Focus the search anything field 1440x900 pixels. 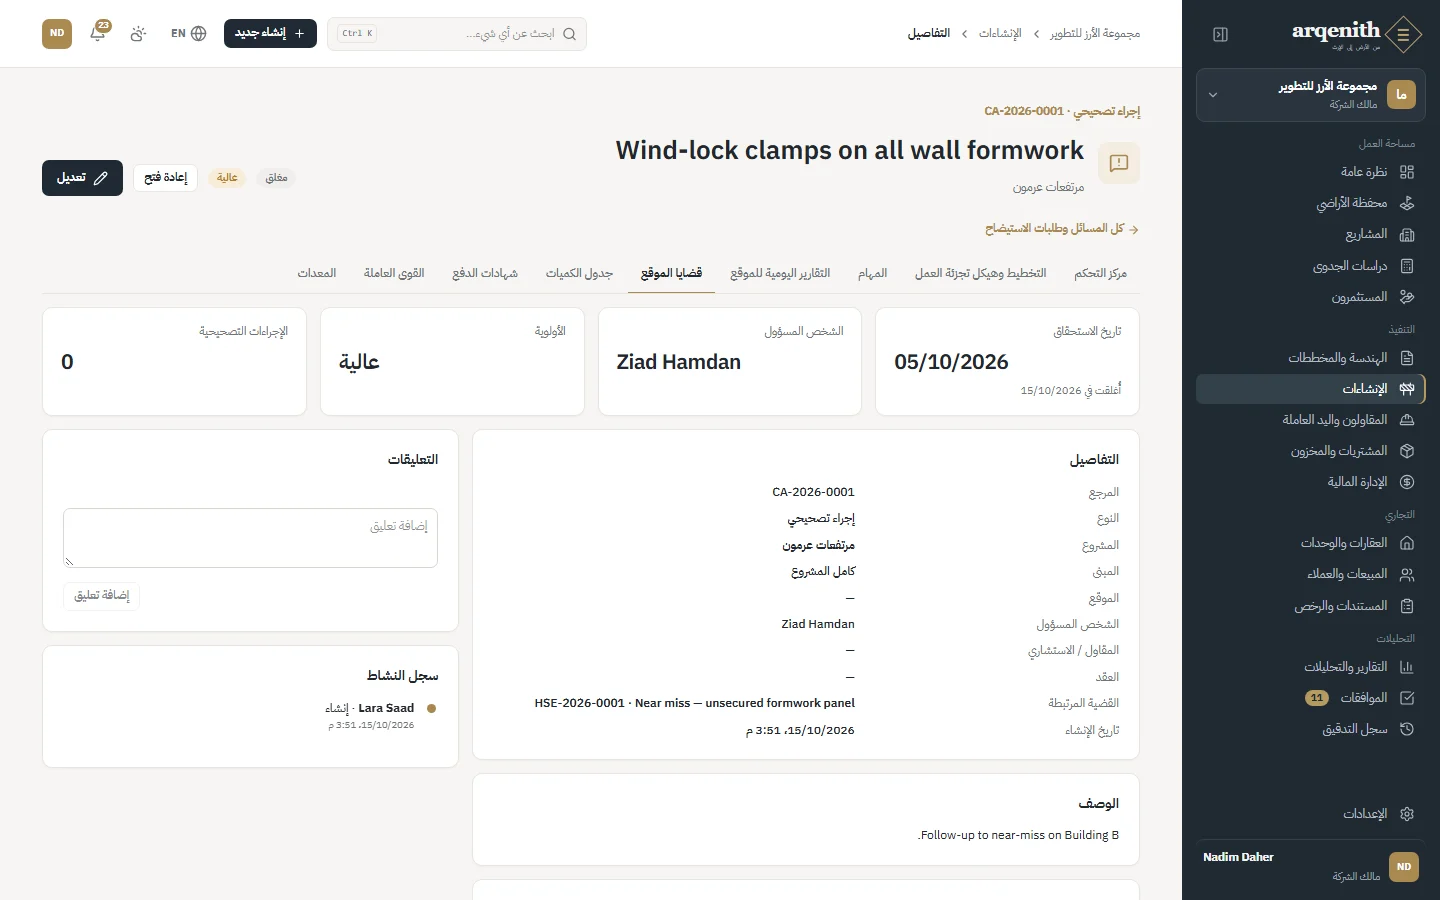click(457, 33)
